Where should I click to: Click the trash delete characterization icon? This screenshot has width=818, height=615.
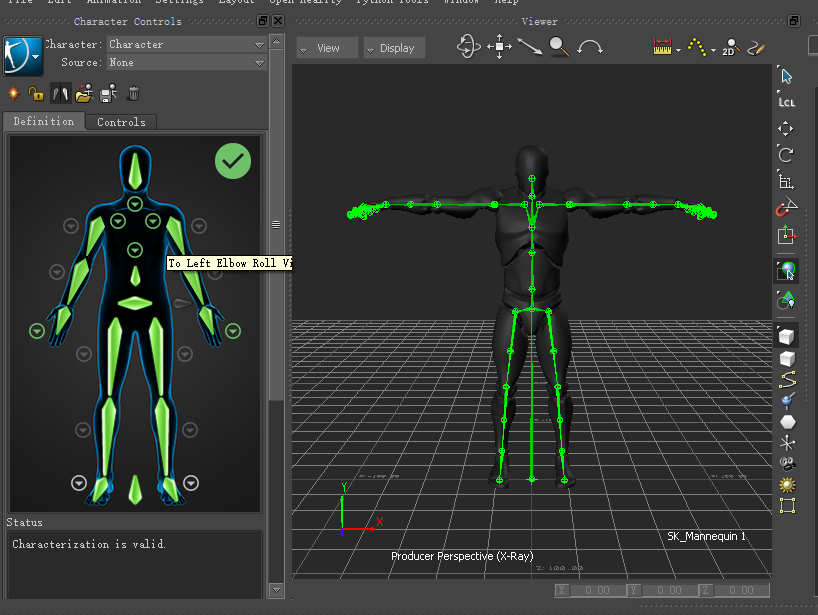pos(133,93)
